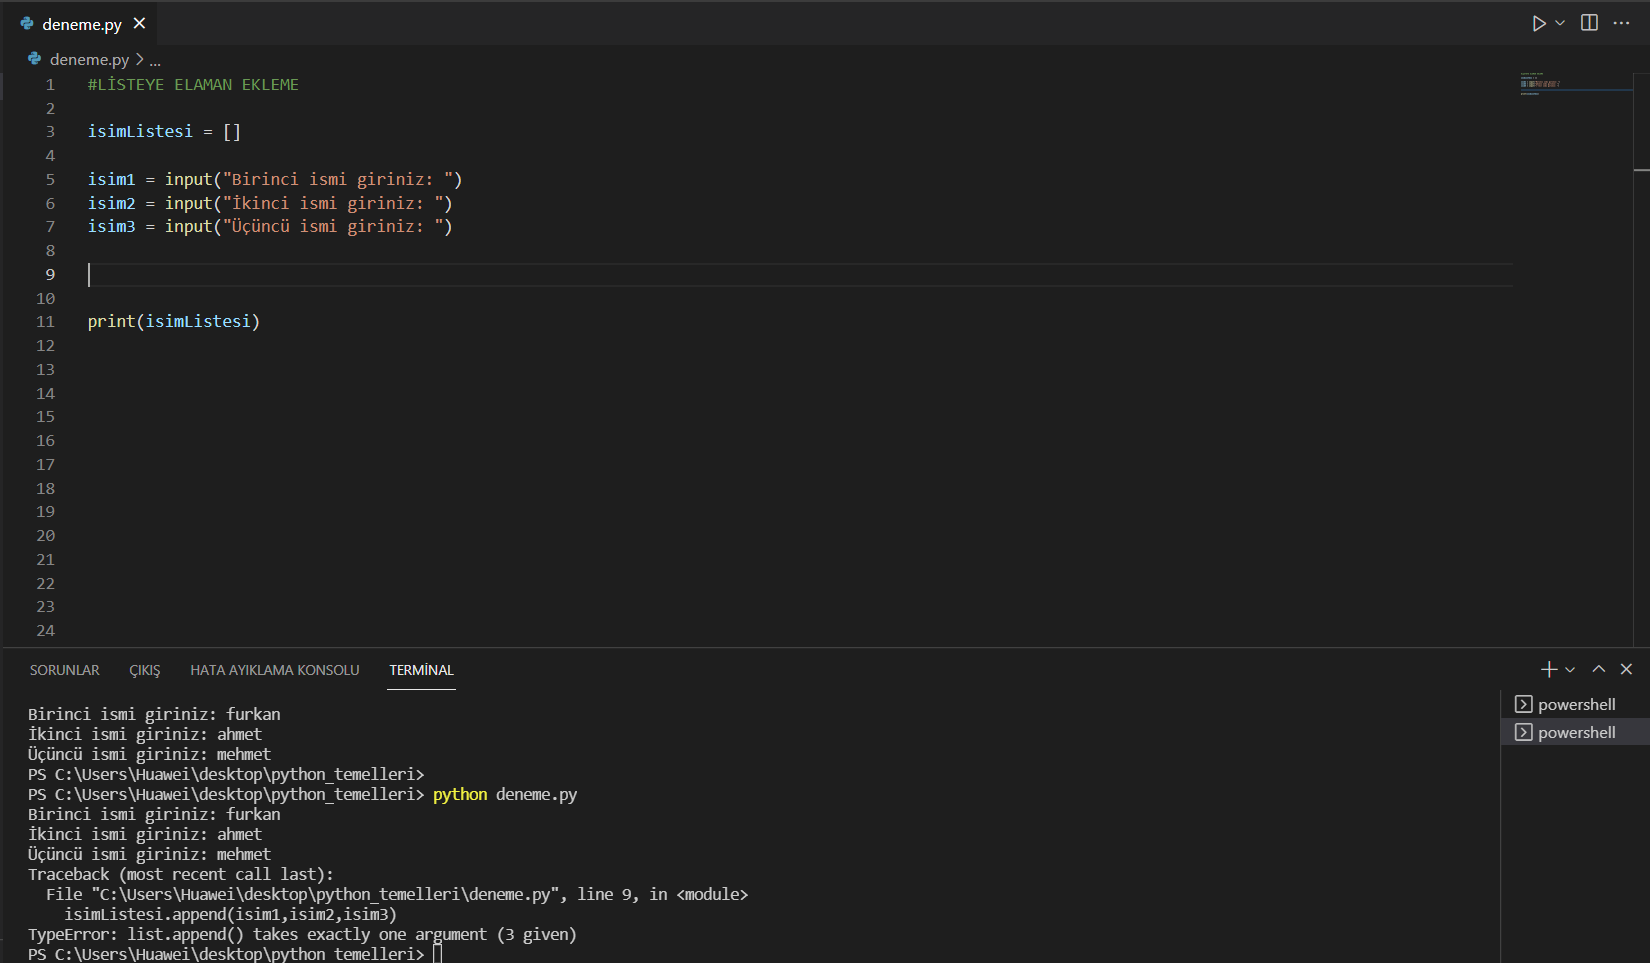Maximize the terminal panel with up chevron
Screen dimensions: 1650x963
tap(1598, 669)
